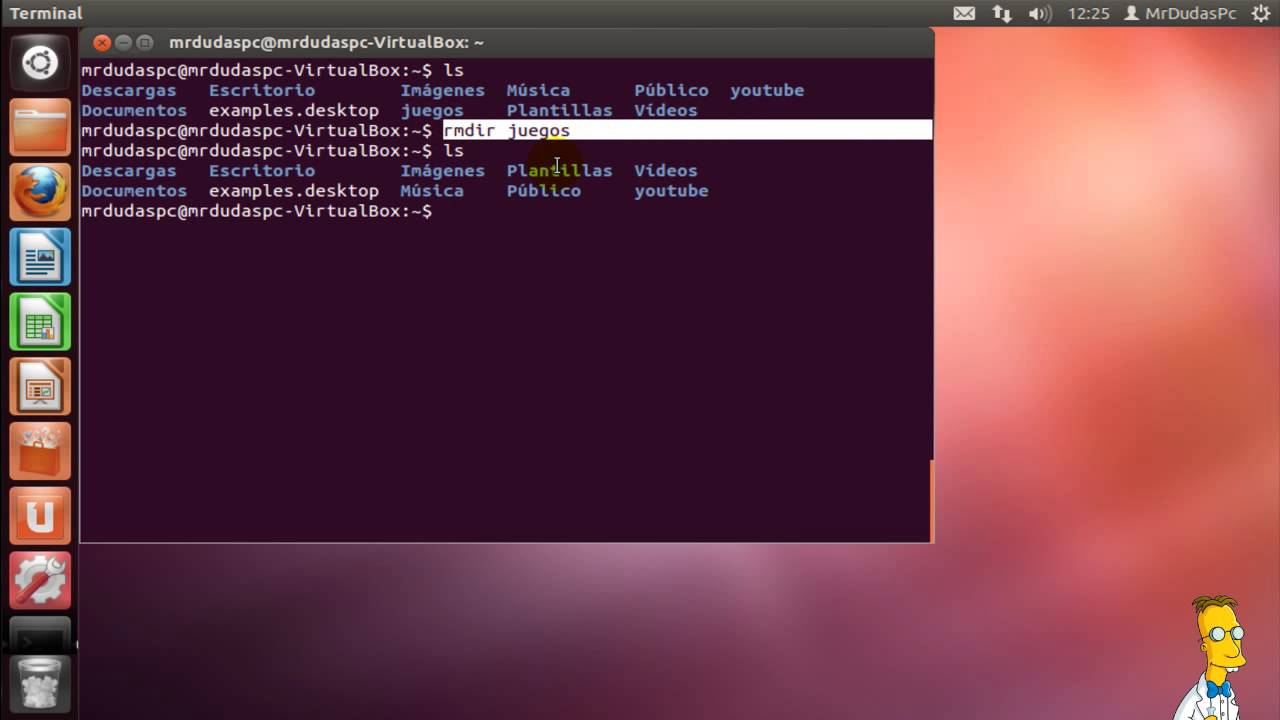The width and height of the screenshot is (1280, 720).
Task: Click 'Documentos' in the listing before rmdir
Action: click(134, 110)
